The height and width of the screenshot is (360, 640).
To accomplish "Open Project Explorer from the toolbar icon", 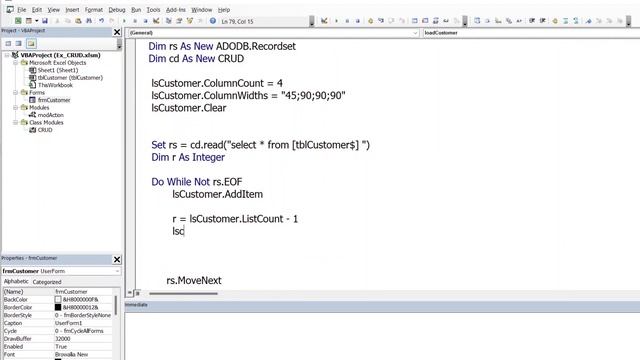I will point(168,21).
